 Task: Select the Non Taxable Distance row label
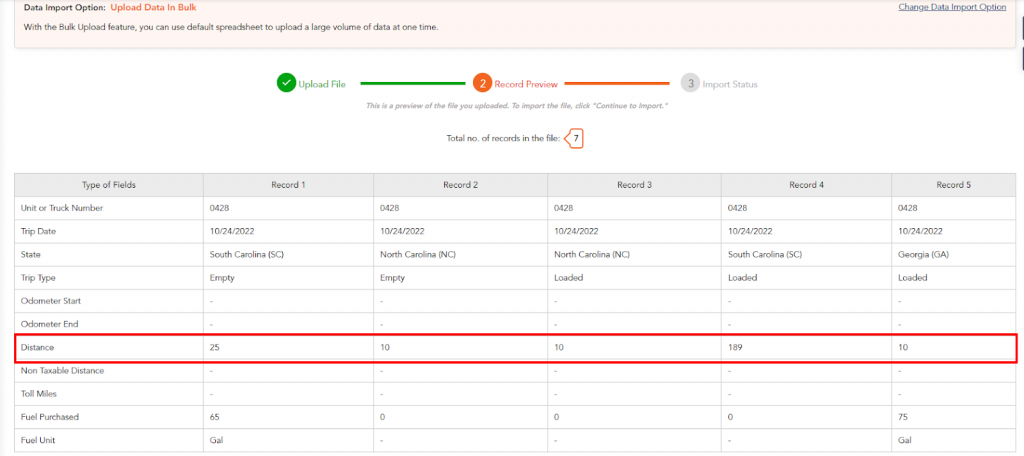(63, 370)
